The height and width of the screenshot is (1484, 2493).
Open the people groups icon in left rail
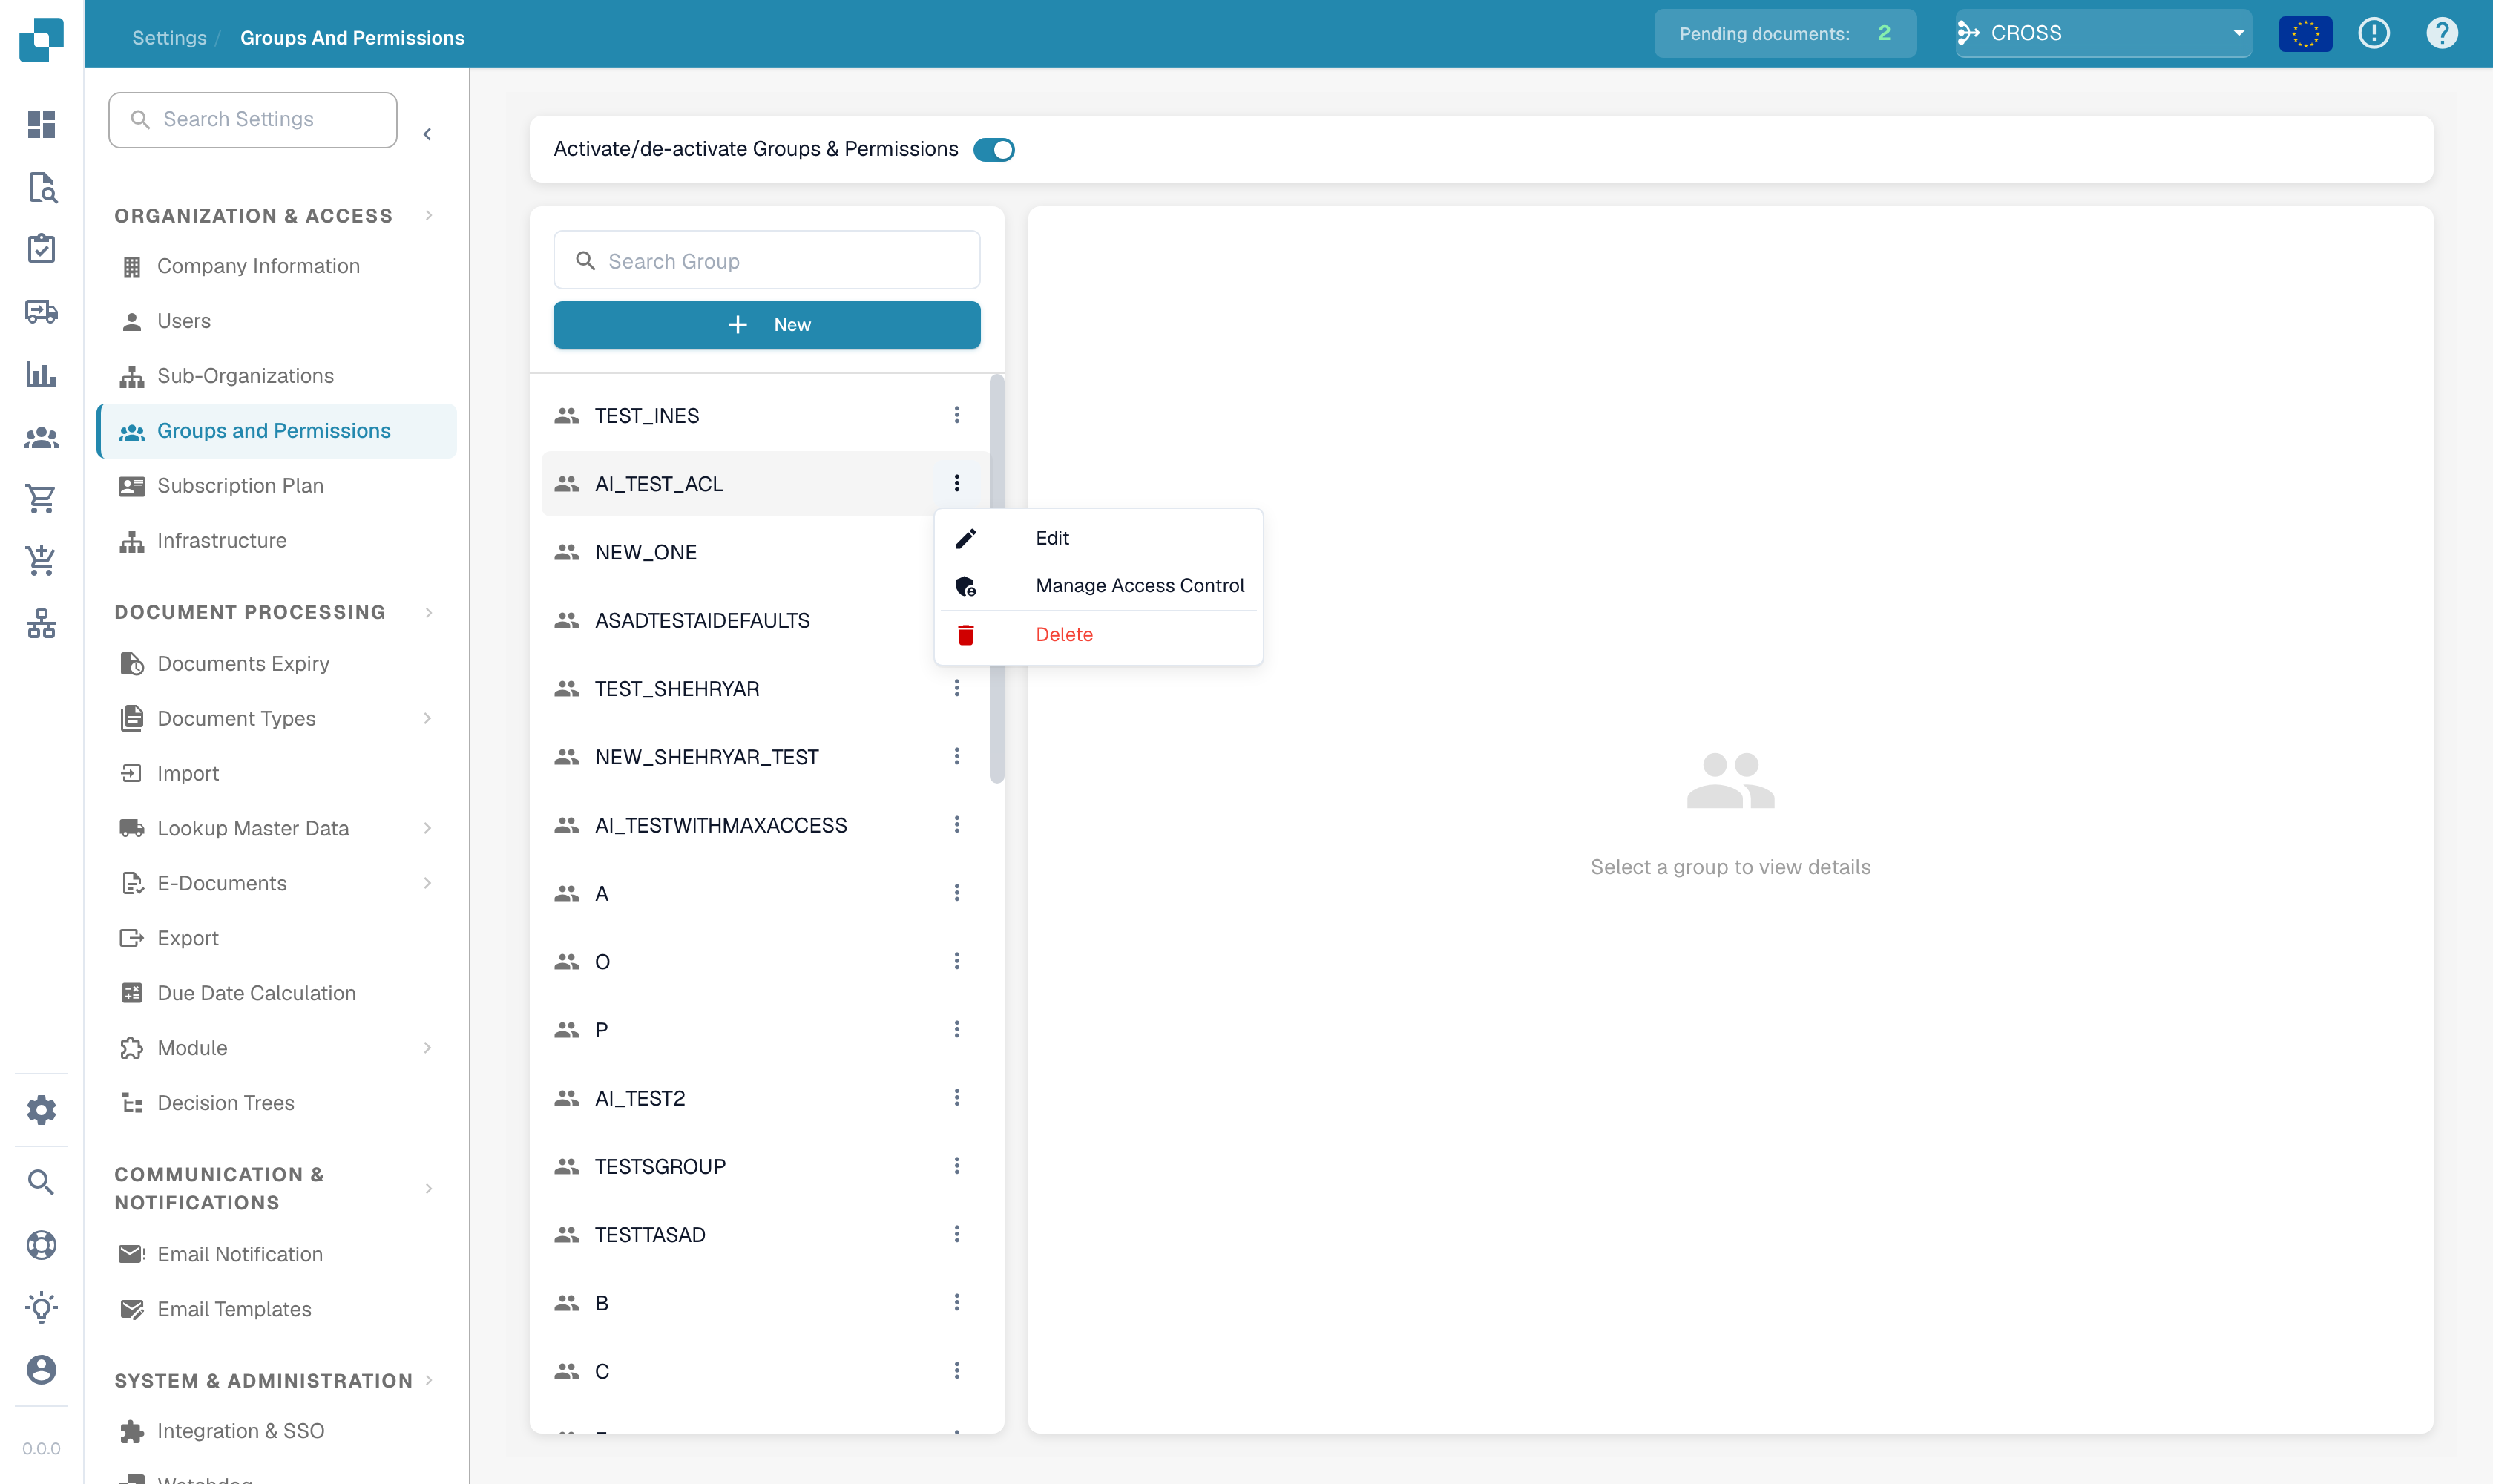[41, 437]
